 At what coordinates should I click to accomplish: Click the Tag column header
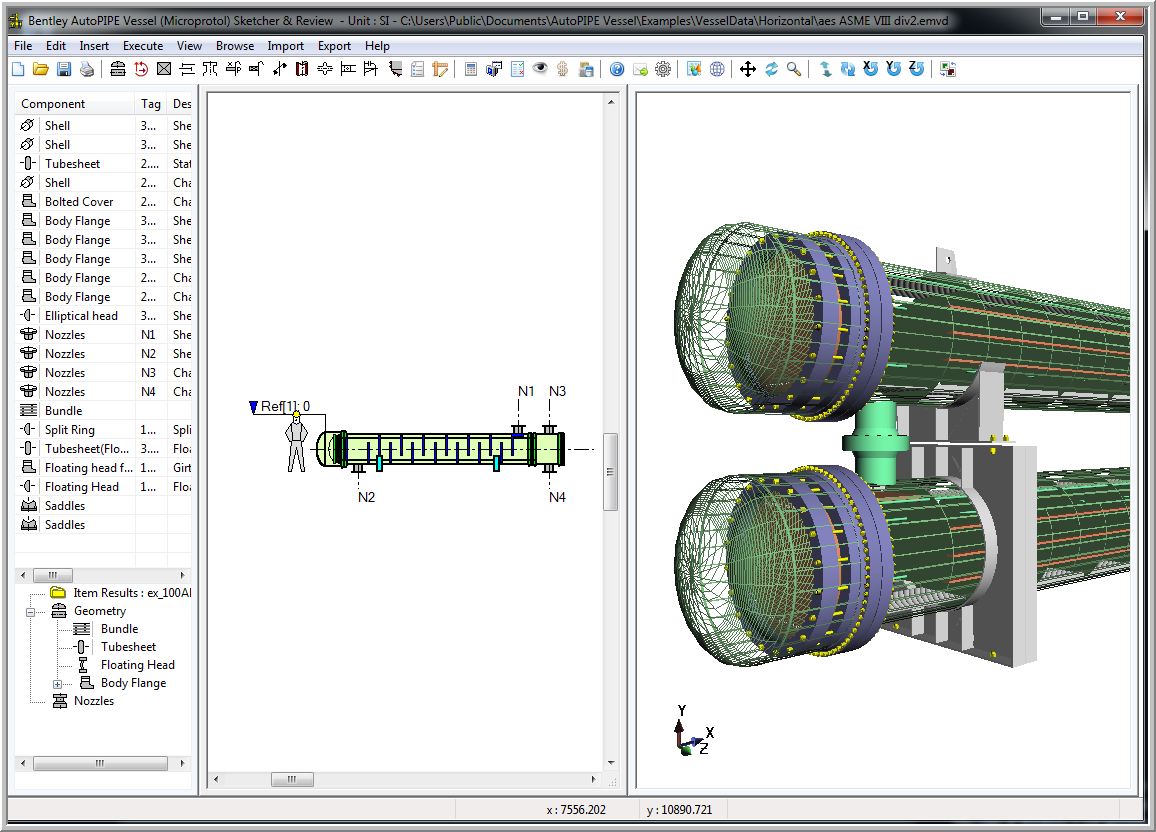click(x=151, y=104)
